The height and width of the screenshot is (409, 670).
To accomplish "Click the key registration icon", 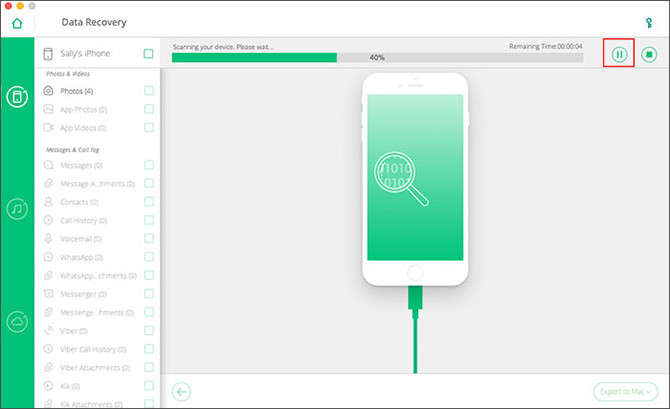I will pos(648,22).
